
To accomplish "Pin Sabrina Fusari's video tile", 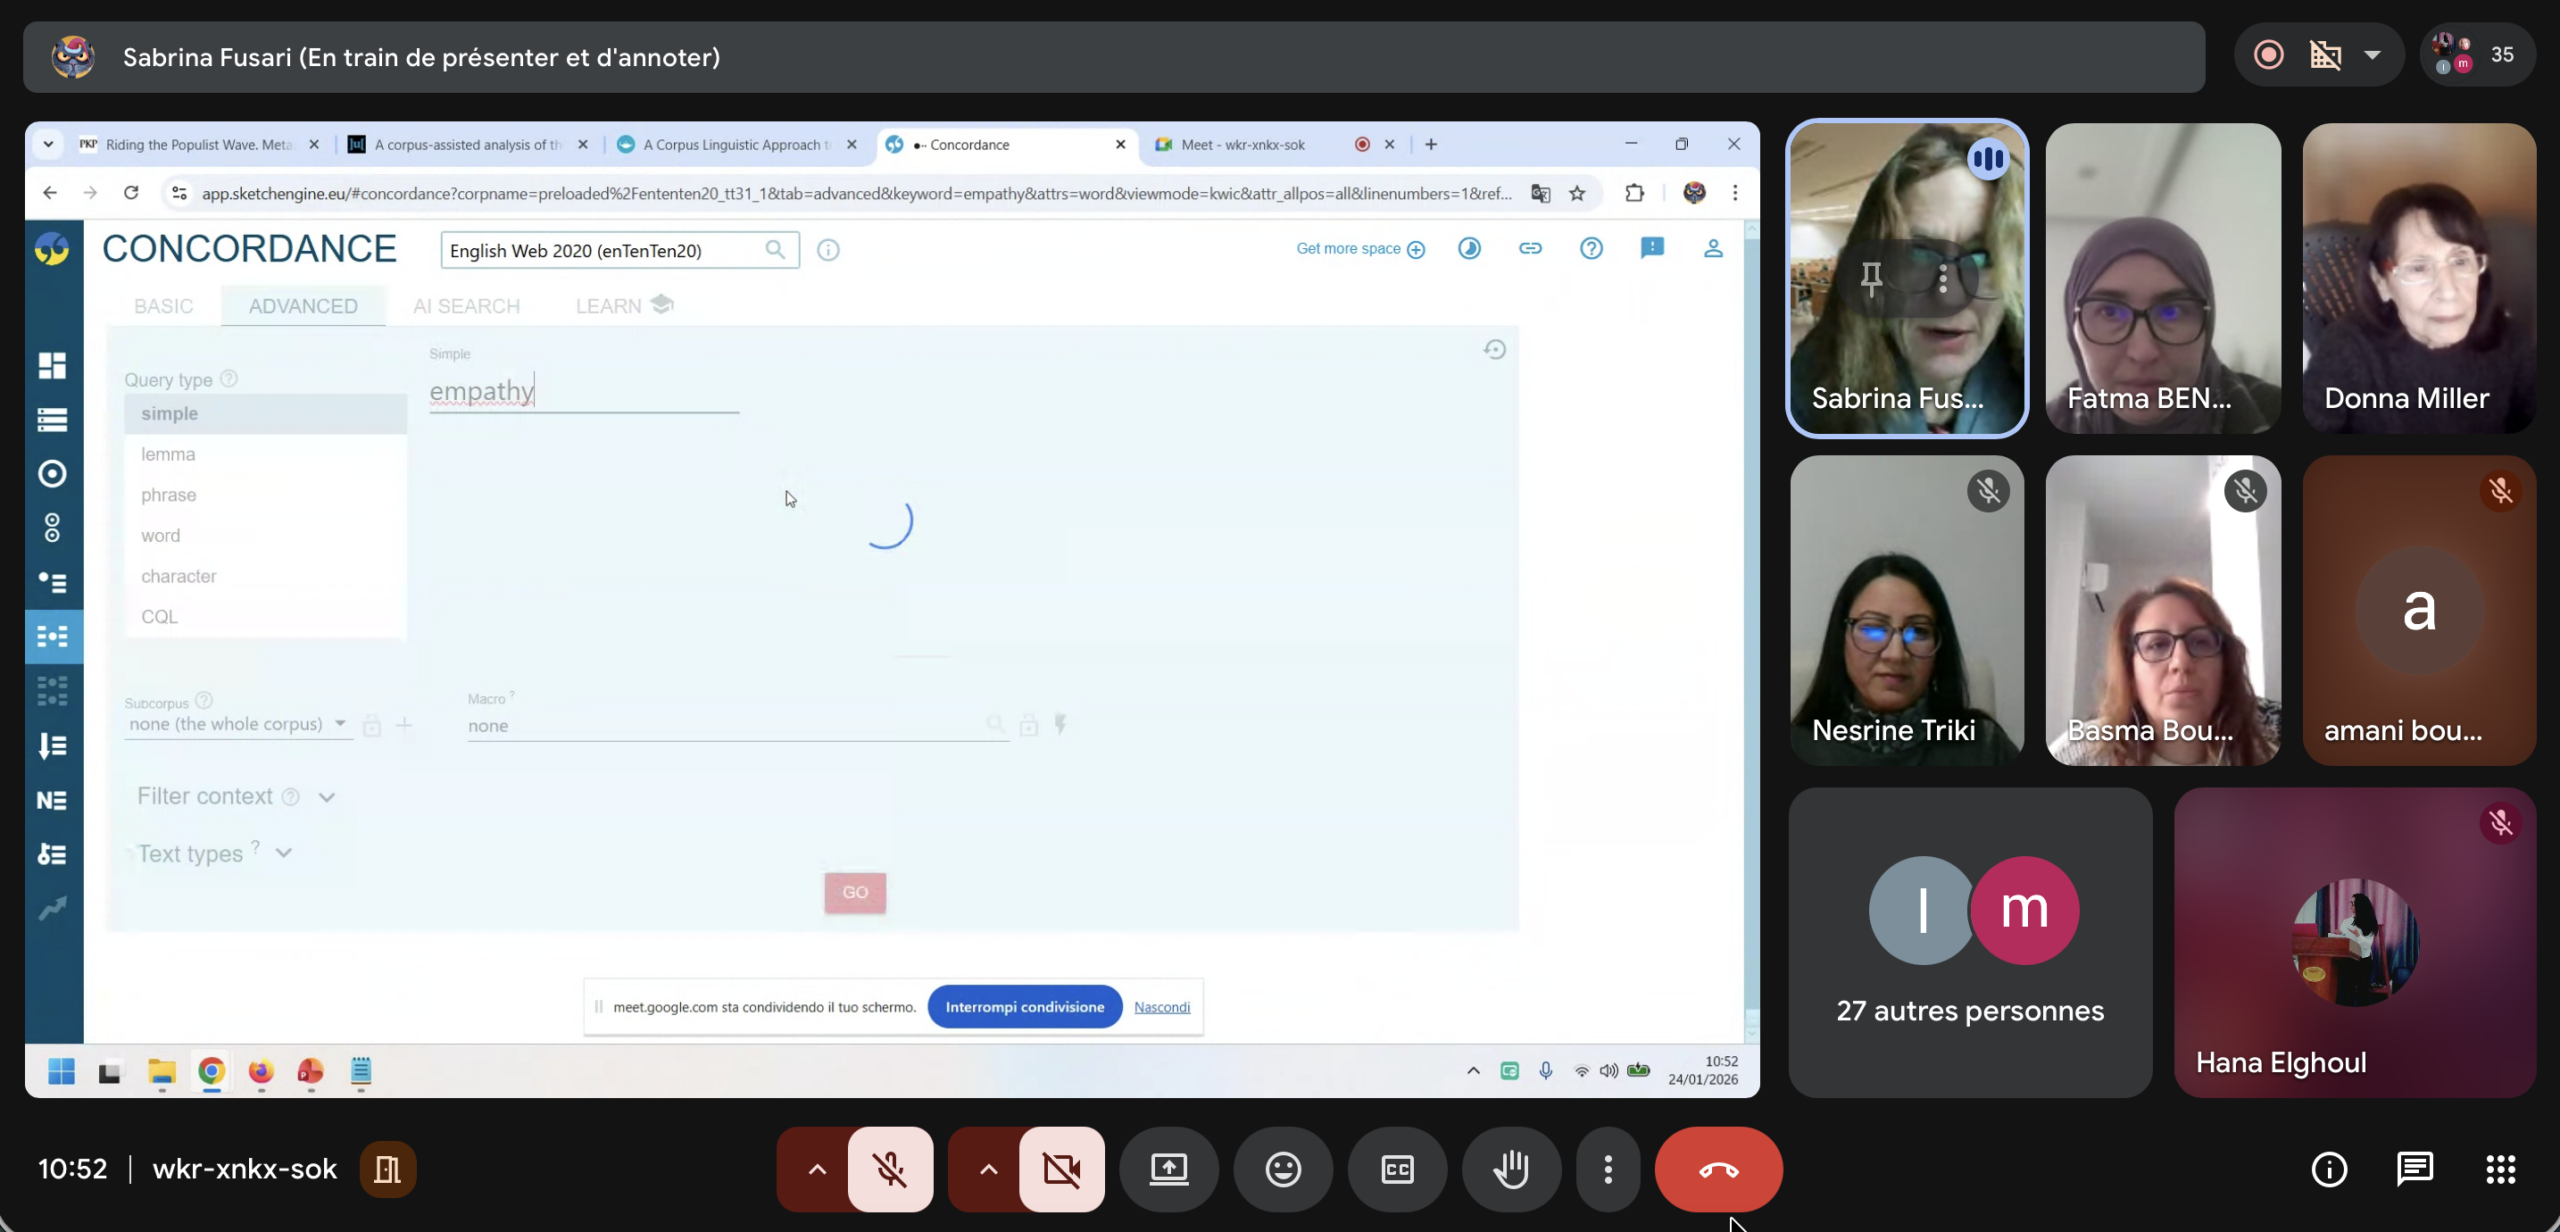I will point(1871,279).
